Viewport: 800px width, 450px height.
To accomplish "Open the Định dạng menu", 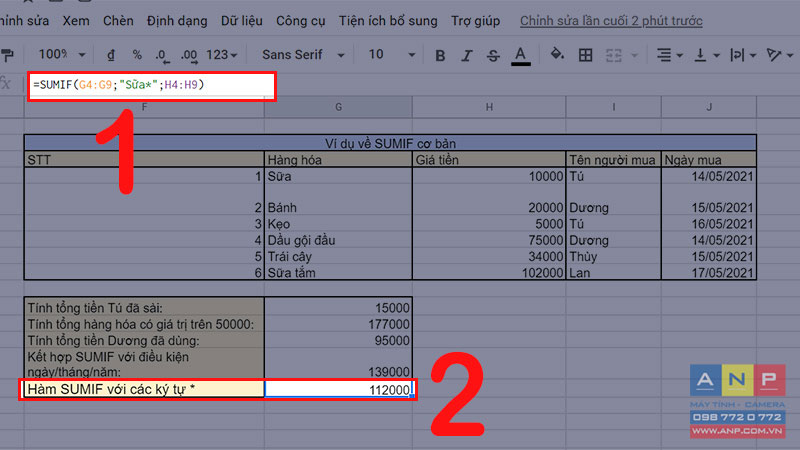I will click(x=177, y=21).
